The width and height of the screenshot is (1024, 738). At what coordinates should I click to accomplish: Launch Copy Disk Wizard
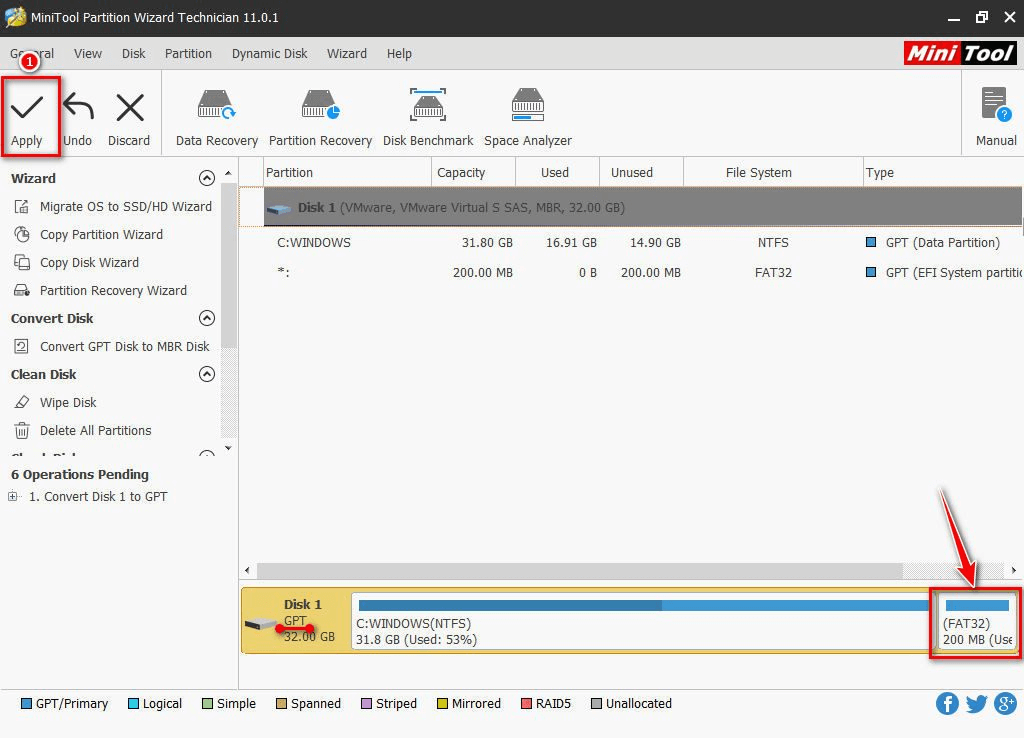click(x=89, y=263)
